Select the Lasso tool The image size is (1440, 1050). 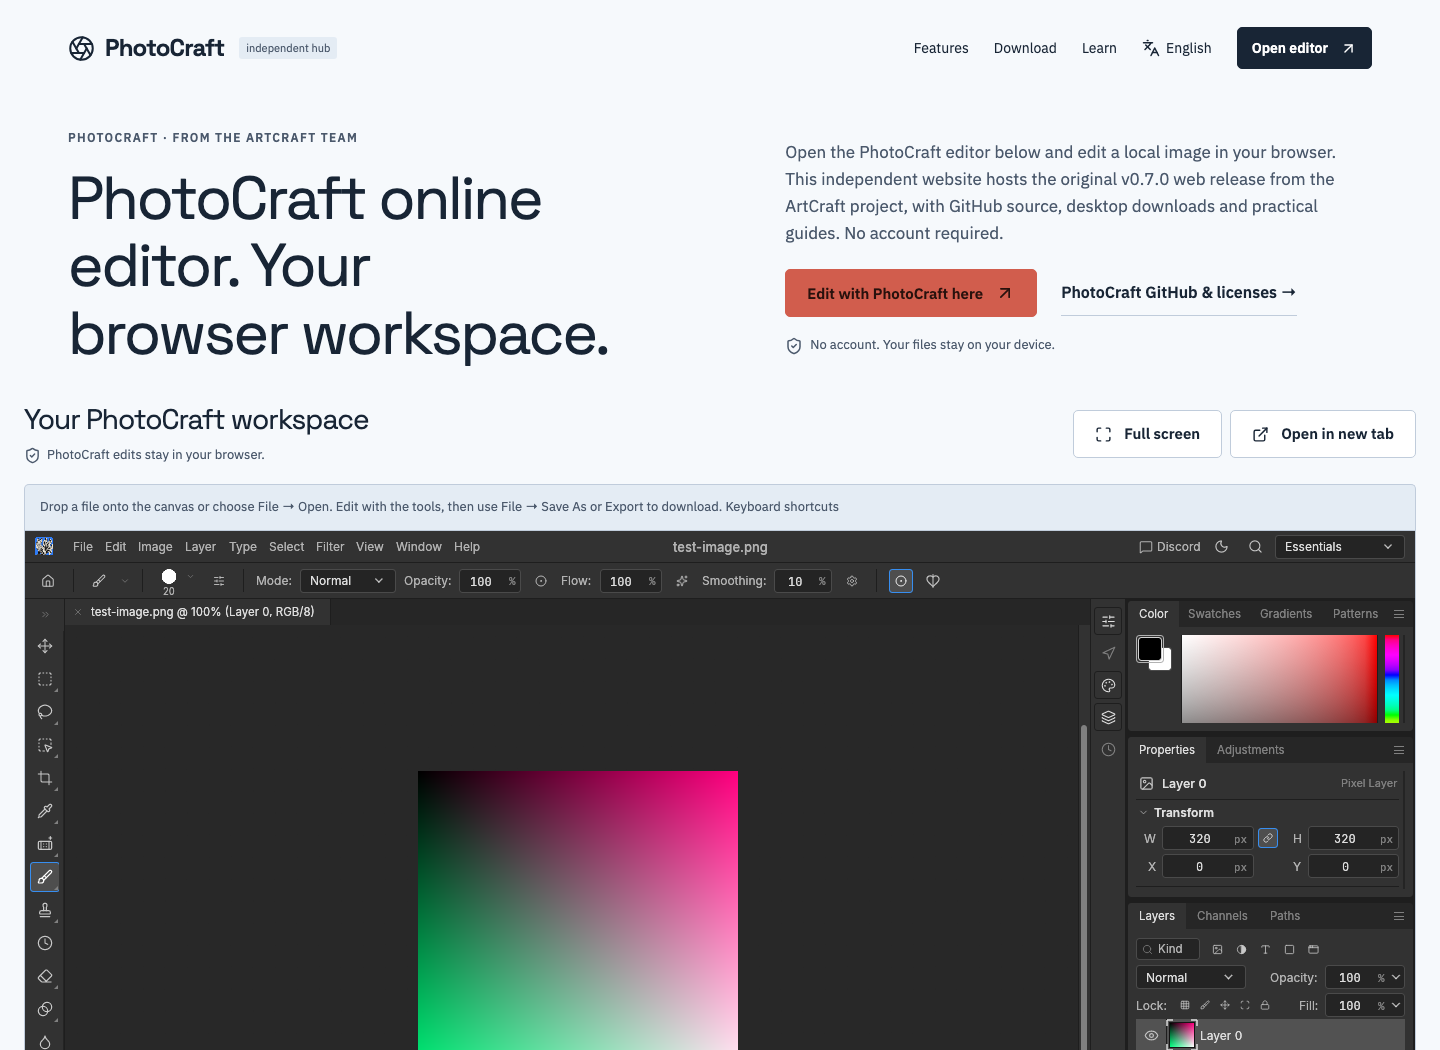(x=45, y=712)
